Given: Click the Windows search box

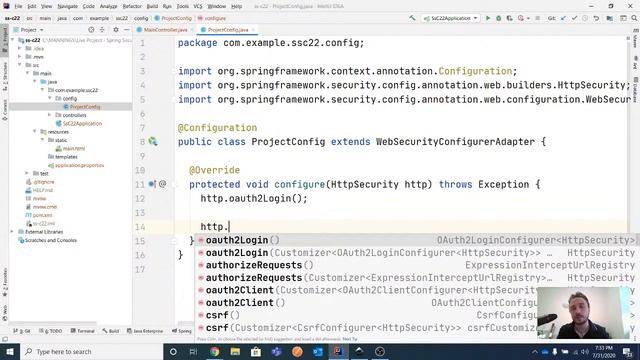Looking at the screenshot, I should coord(91,351).
